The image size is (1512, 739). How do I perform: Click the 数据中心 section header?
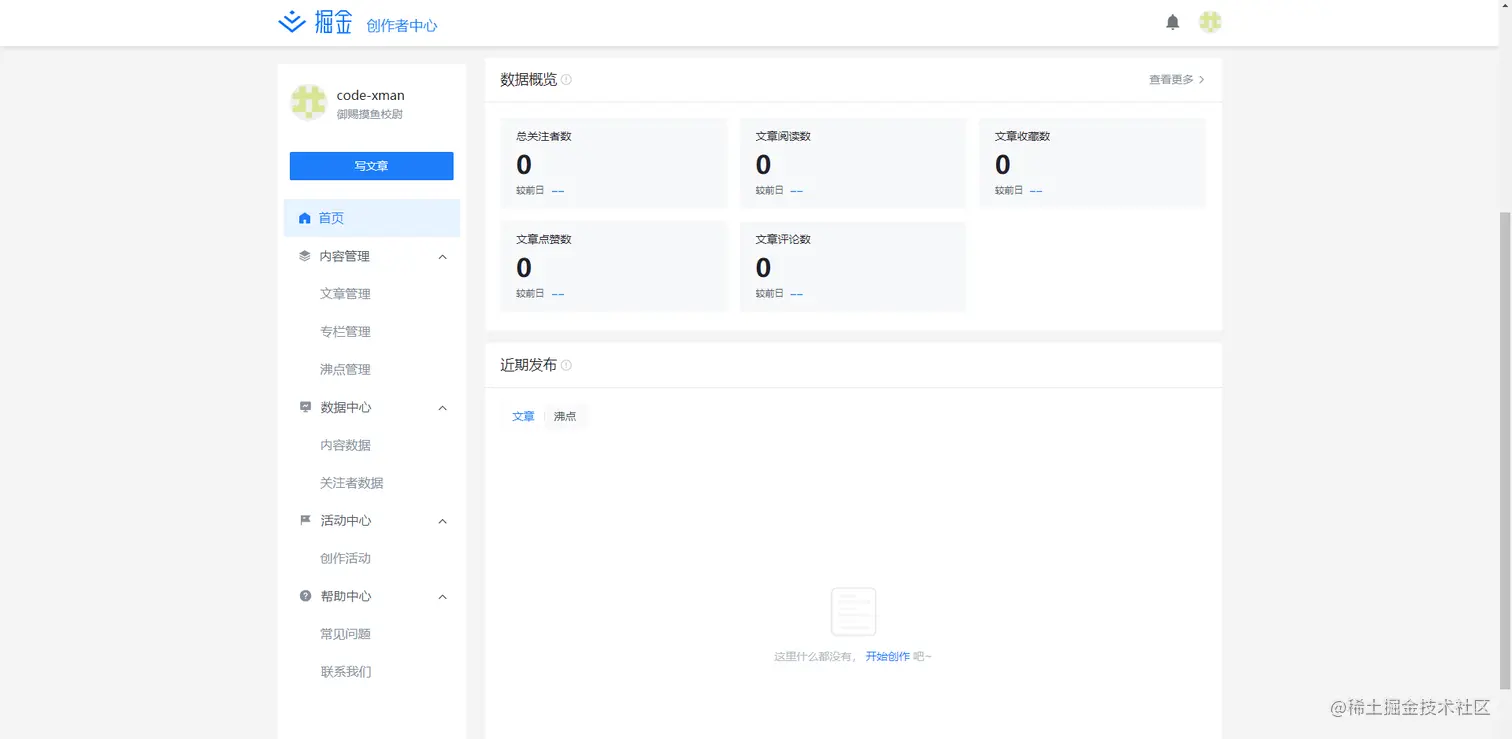[372, 407]
